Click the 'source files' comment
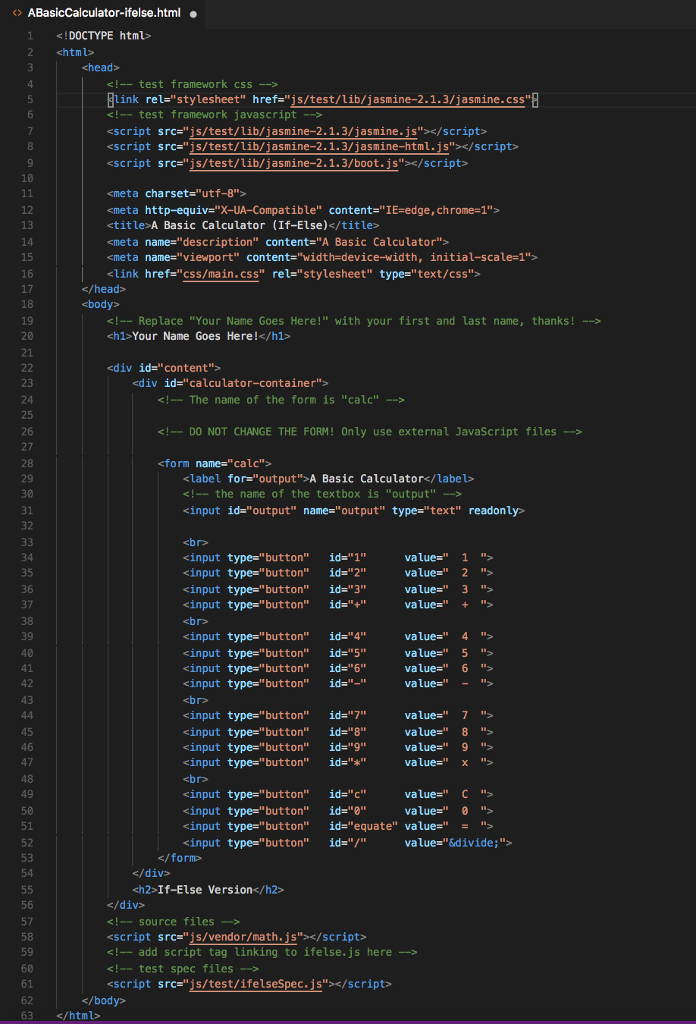Viewport: 696px width, 1024px height. click(174, 922)
